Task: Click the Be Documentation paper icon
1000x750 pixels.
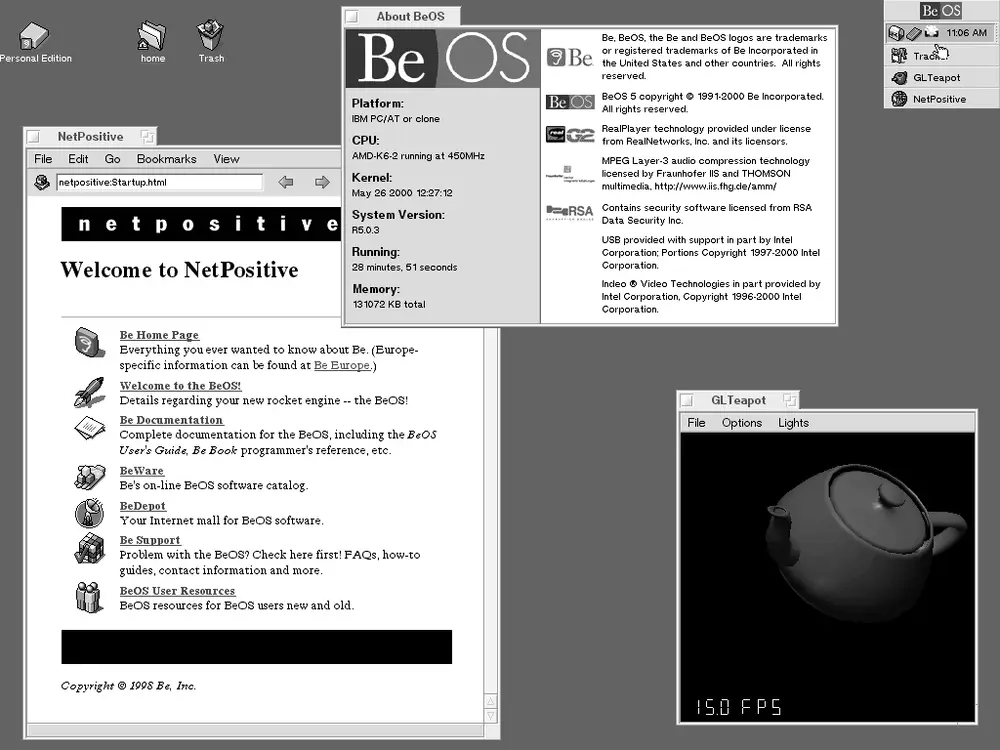Action: point(90,428)
